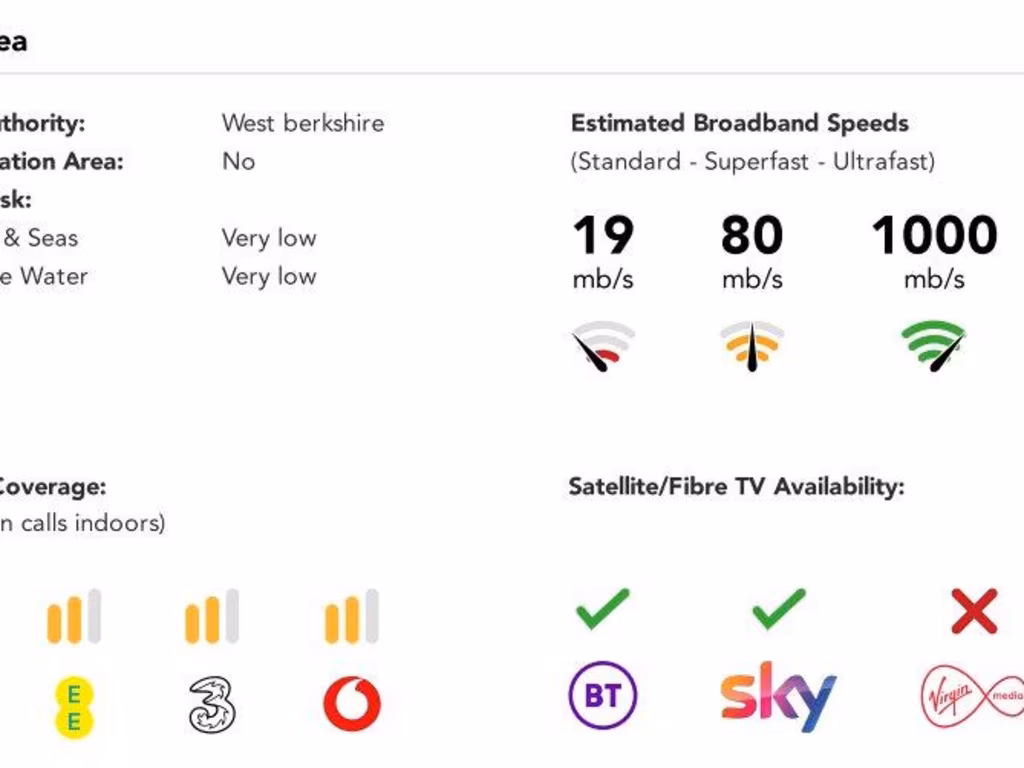Click the Vodafone logo icon

pos(352,704)
